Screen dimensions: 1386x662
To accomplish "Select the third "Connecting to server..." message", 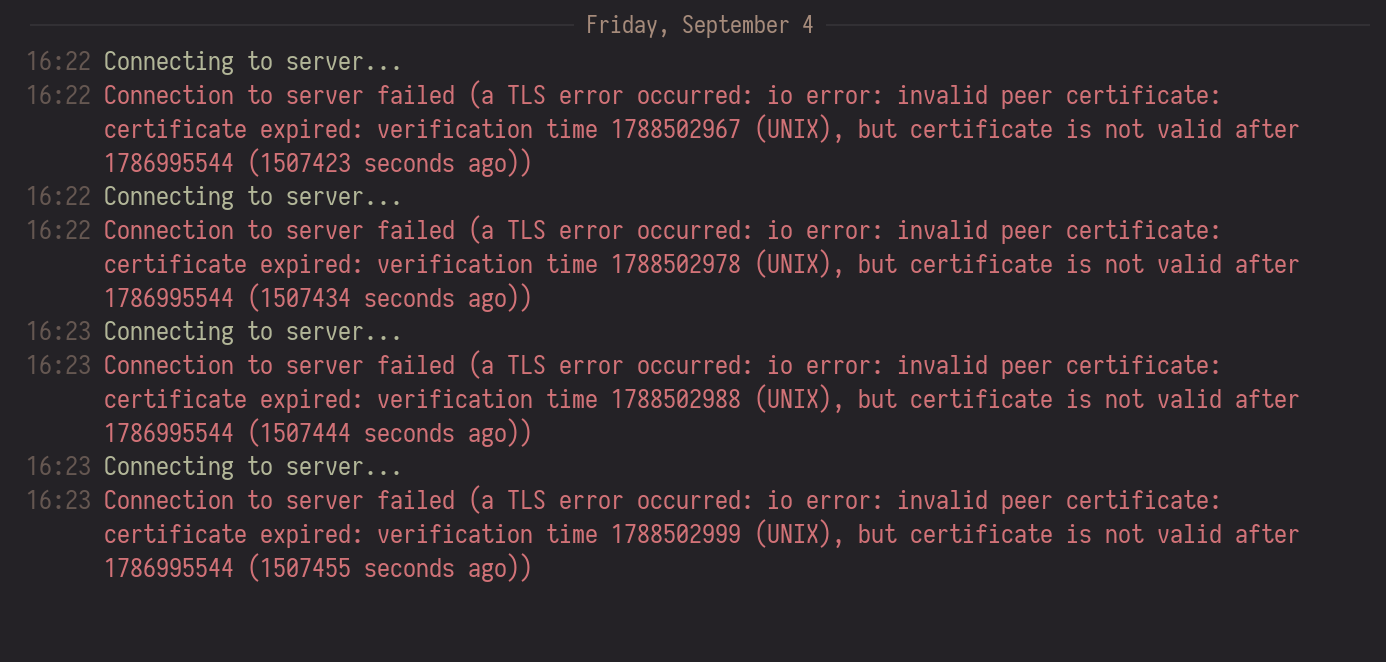I will 252,332.
